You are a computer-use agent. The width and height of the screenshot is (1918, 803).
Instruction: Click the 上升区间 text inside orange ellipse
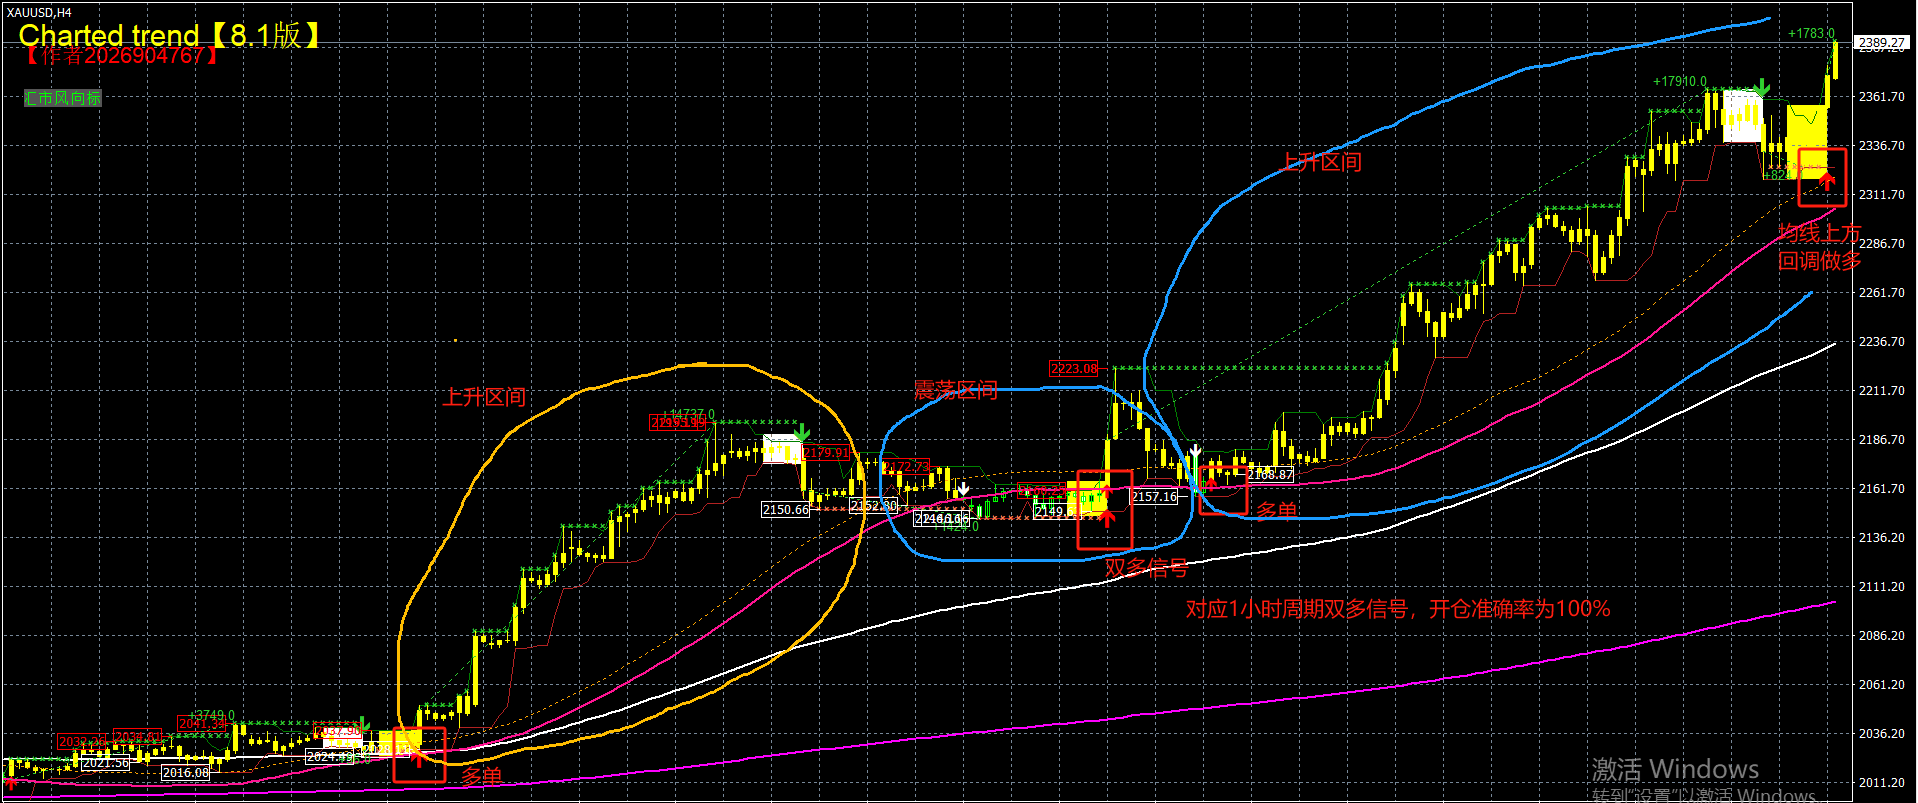[x=484, y=397]
